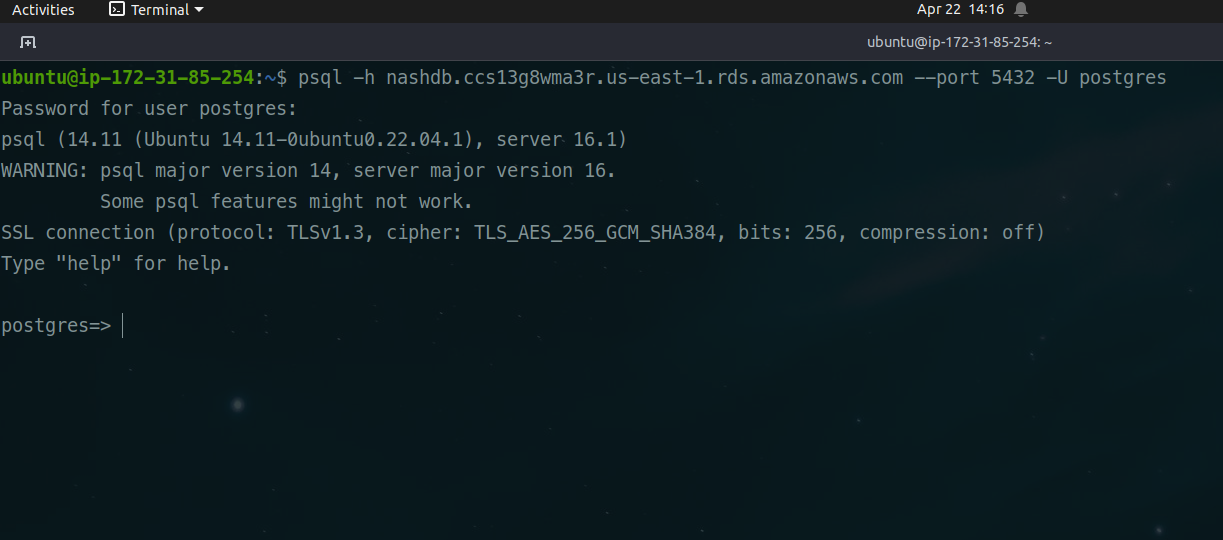Click the notification bell icon in top bar
The width and height of the screenshot is (1223, 540).
[x=1020, y=10]
